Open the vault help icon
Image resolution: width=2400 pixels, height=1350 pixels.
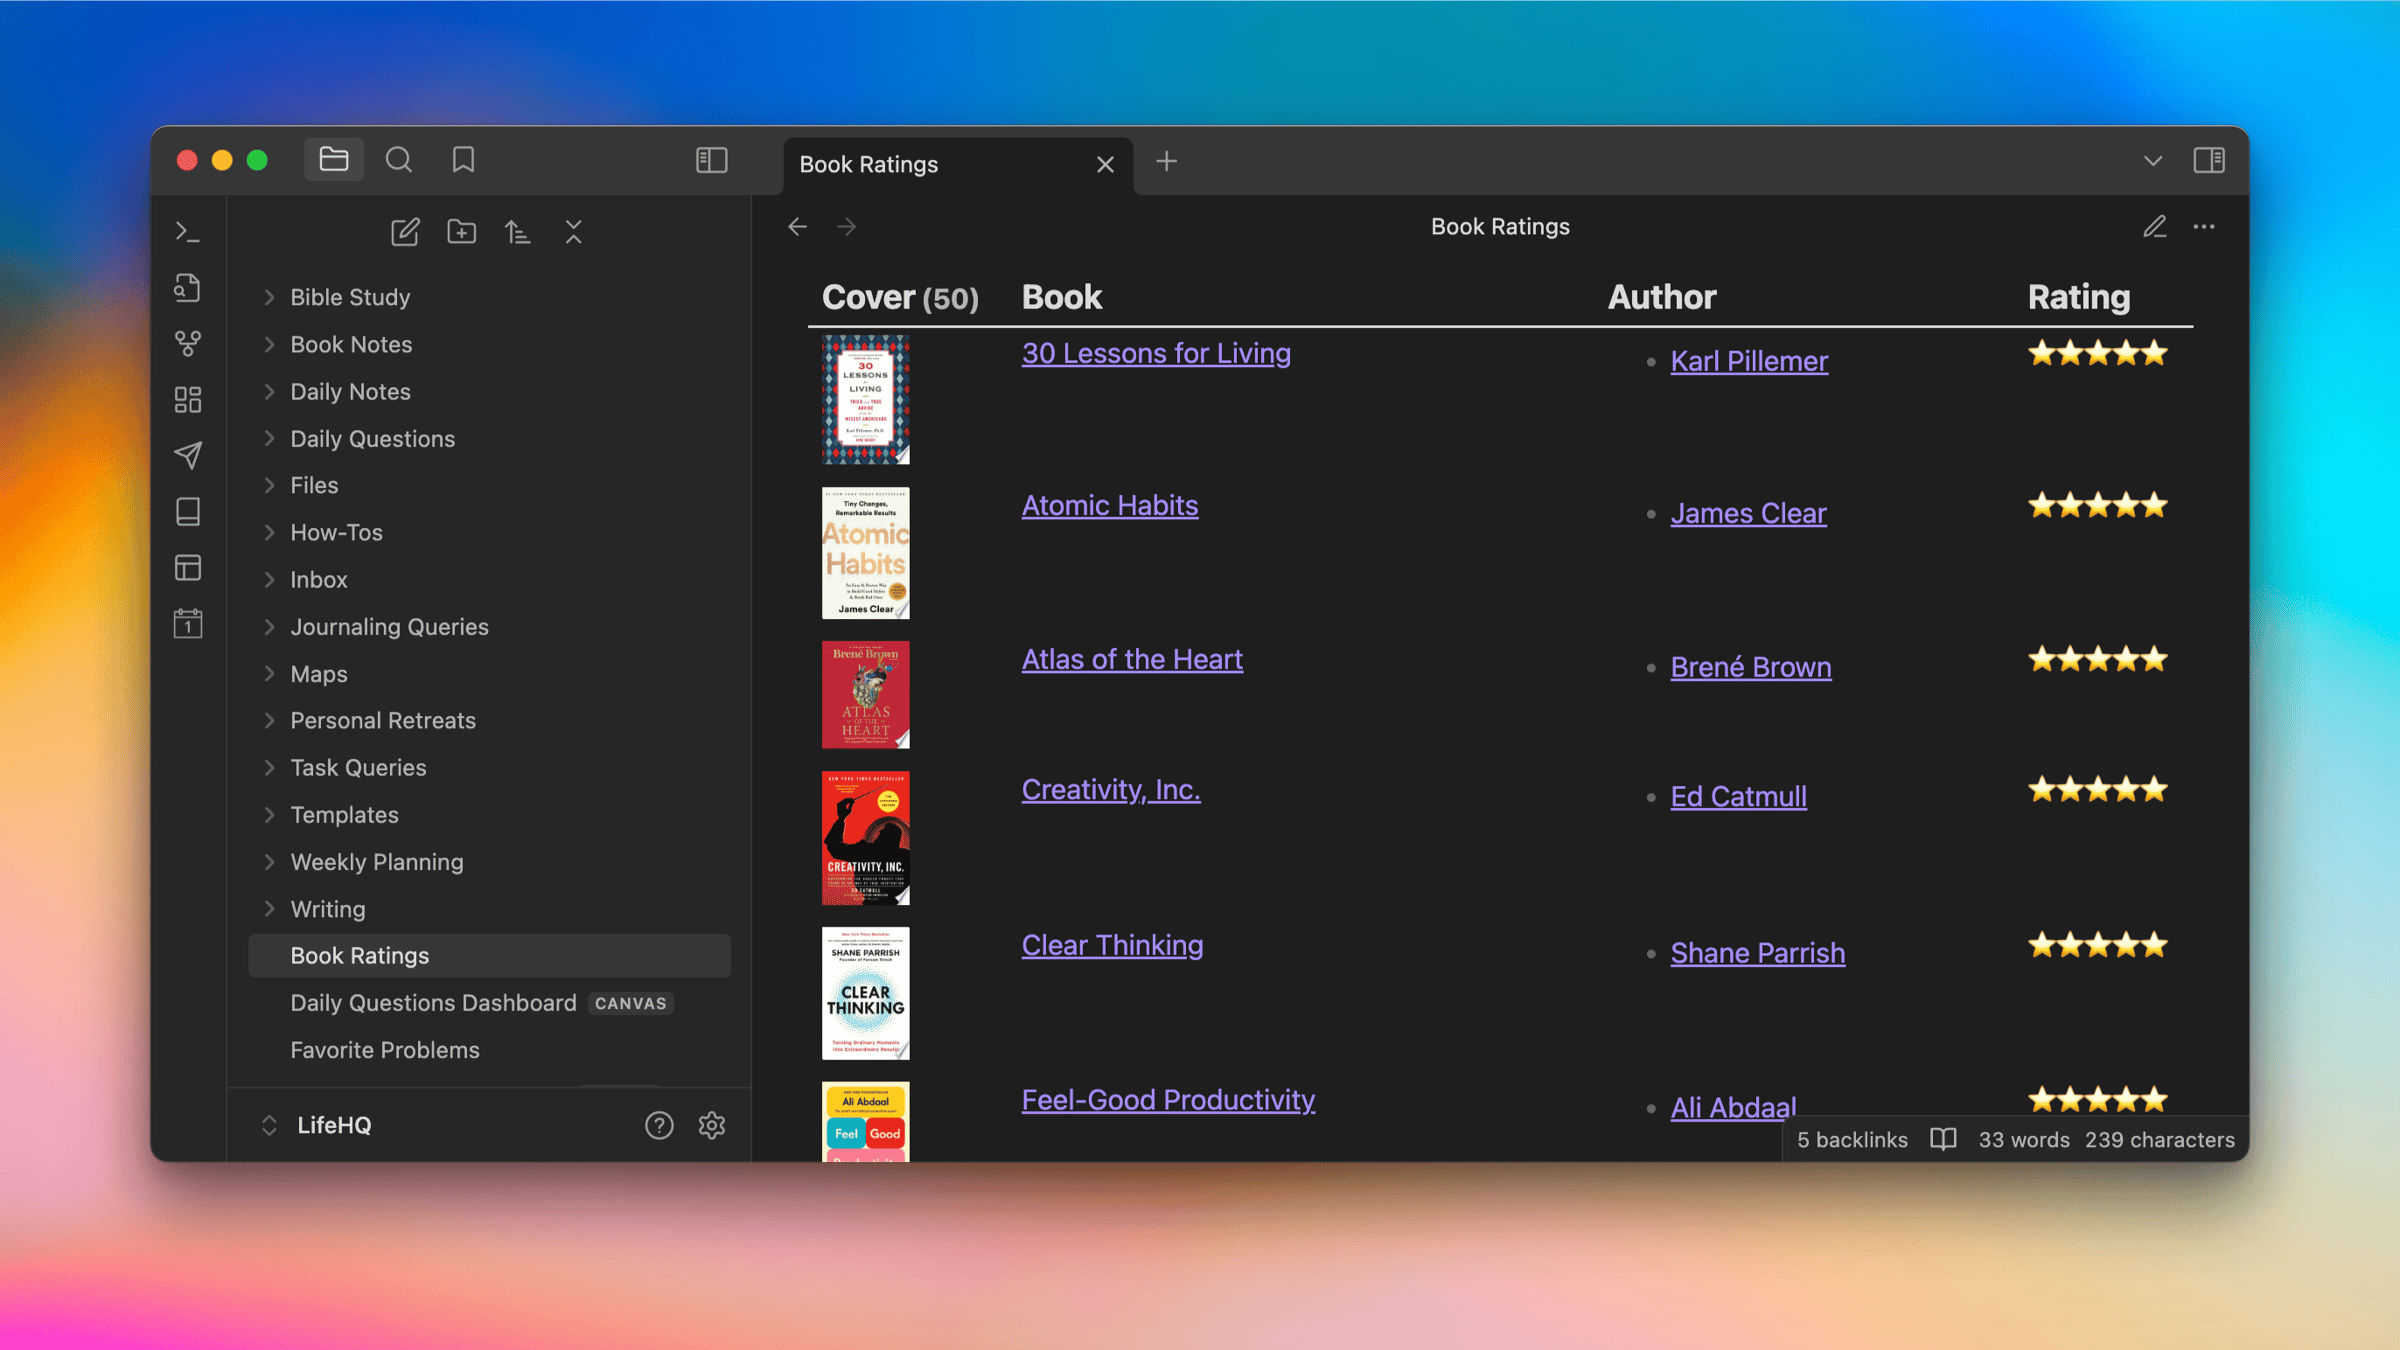click(659, 1125)
